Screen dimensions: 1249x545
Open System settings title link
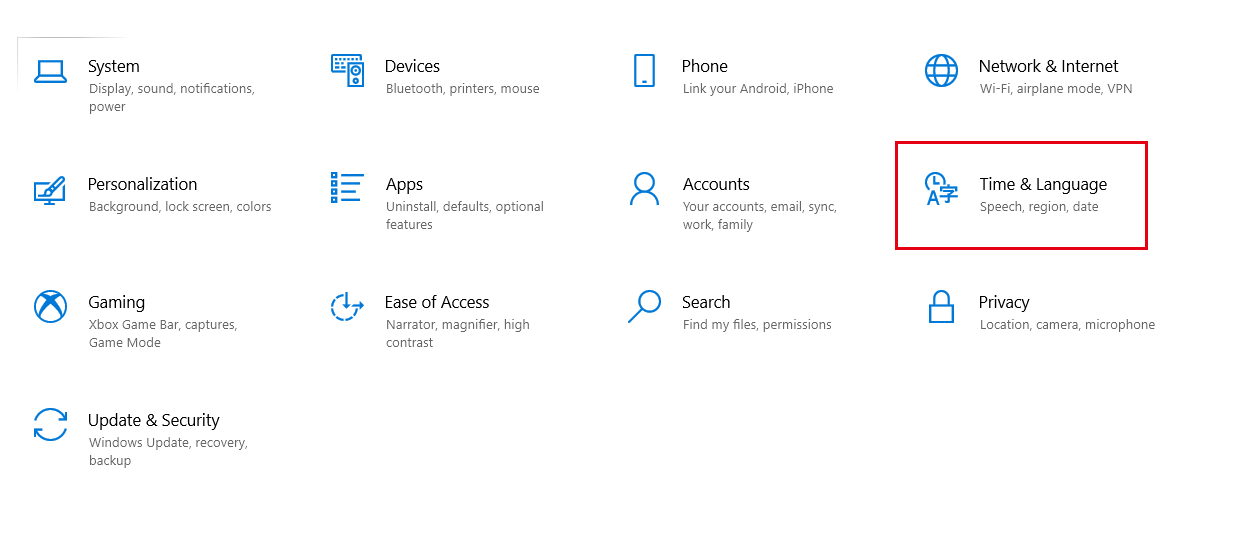pos(114,66)
